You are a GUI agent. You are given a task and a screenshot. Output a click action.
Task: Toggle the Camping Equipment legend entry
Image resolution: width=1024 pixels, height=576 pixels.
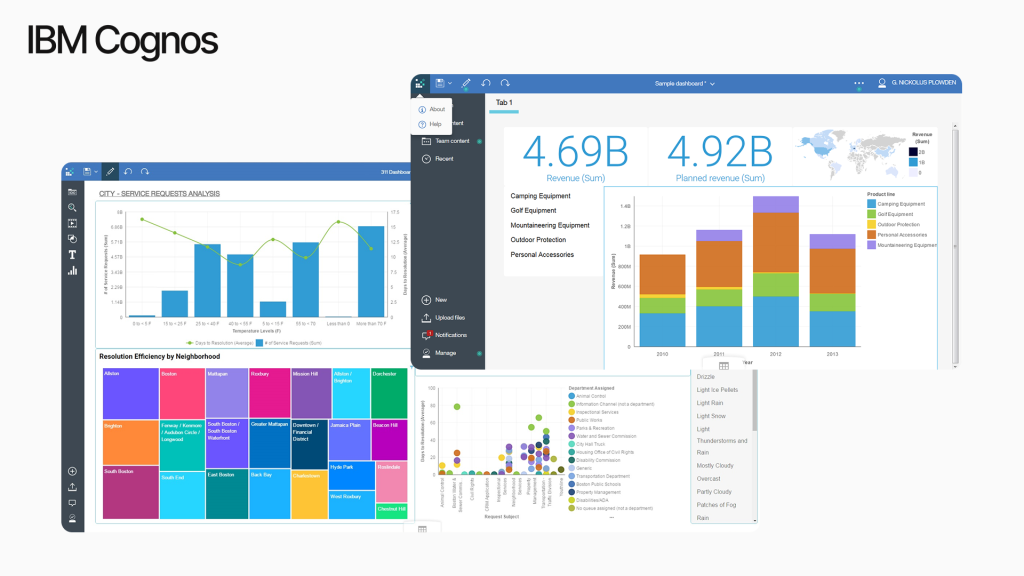(896, 204)
